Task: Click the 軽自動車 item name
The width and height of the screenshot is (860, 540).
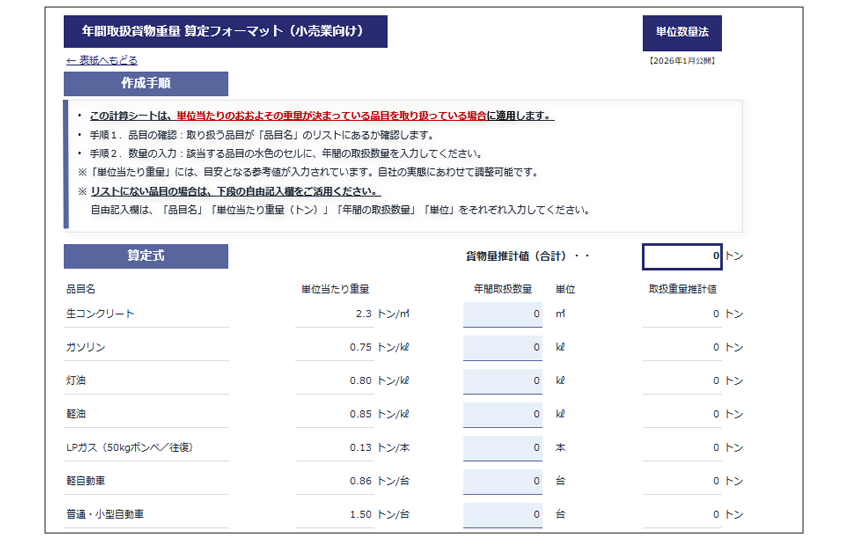Action: [x=86, y=481]
